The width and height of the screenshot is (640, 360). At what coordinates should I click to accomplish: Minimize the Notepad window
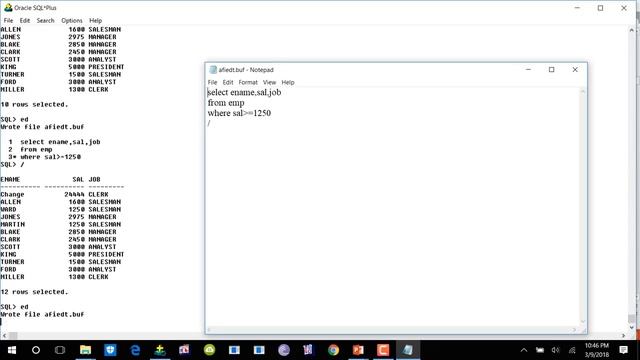click(528, 70)
